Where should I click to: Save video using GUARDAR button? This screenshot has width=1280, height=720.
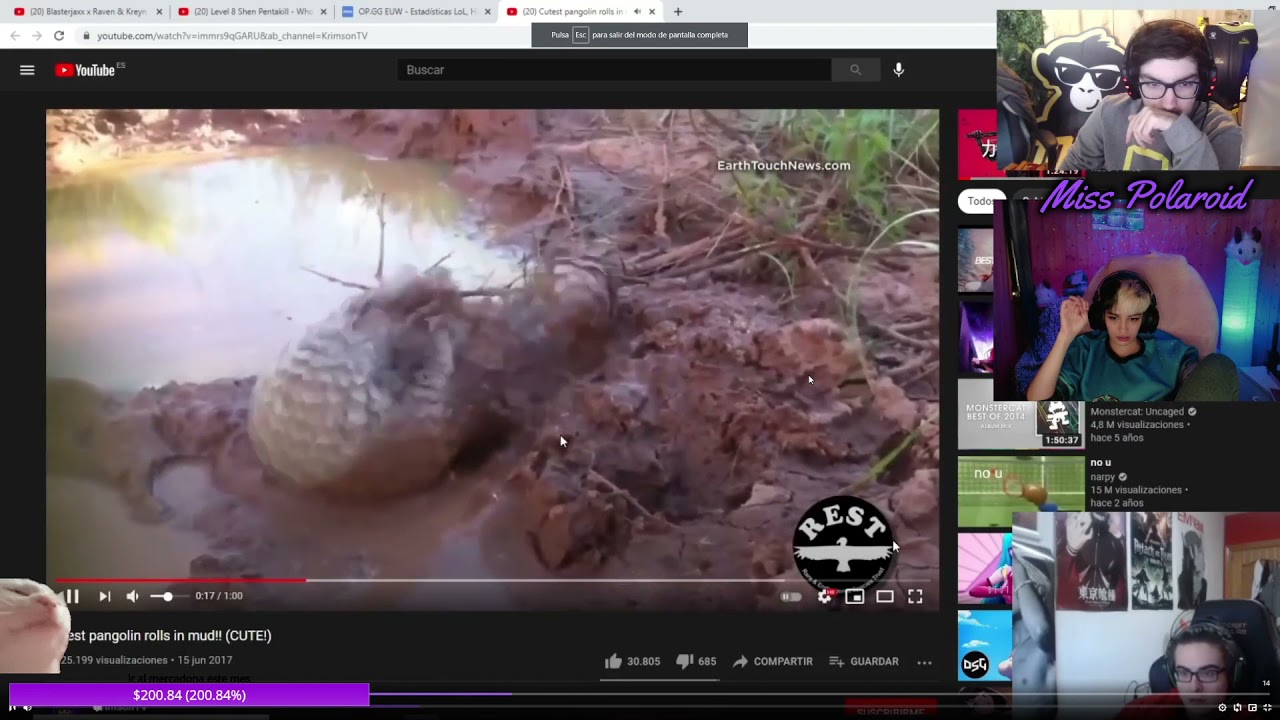click(865, 661)
